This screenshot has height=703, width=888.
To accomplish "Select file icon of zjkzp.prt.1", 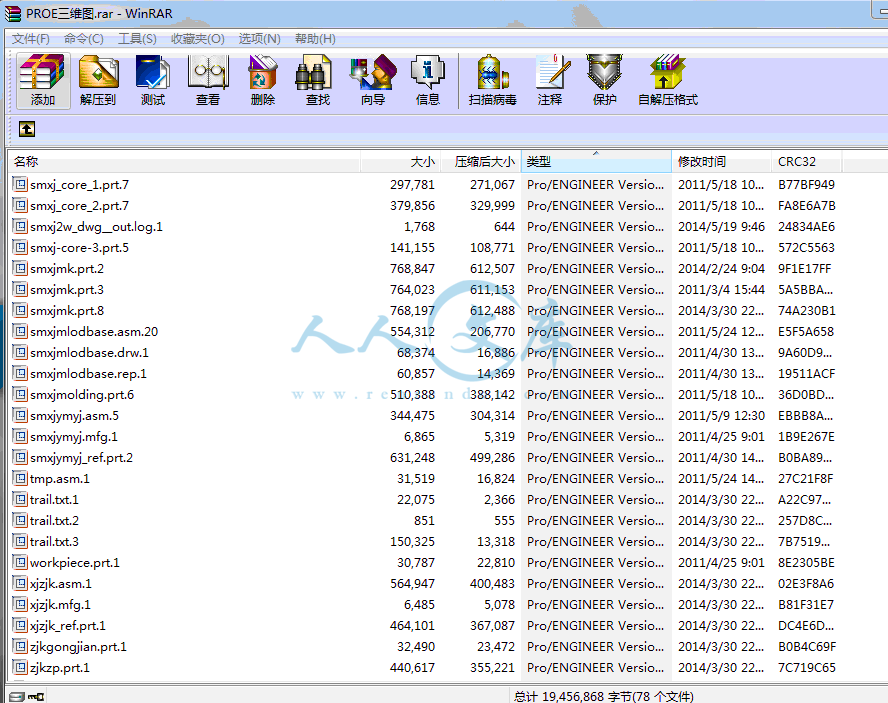I will [20, 667].
